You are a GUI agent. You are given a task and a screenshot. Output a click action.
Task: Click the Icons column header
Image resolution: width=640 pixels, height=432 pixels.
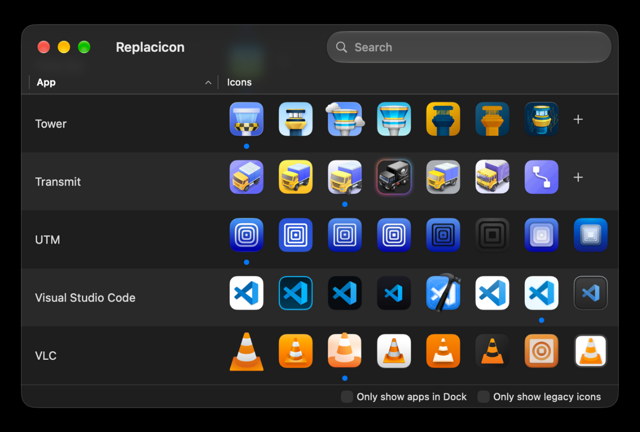[x=239, y=82]
